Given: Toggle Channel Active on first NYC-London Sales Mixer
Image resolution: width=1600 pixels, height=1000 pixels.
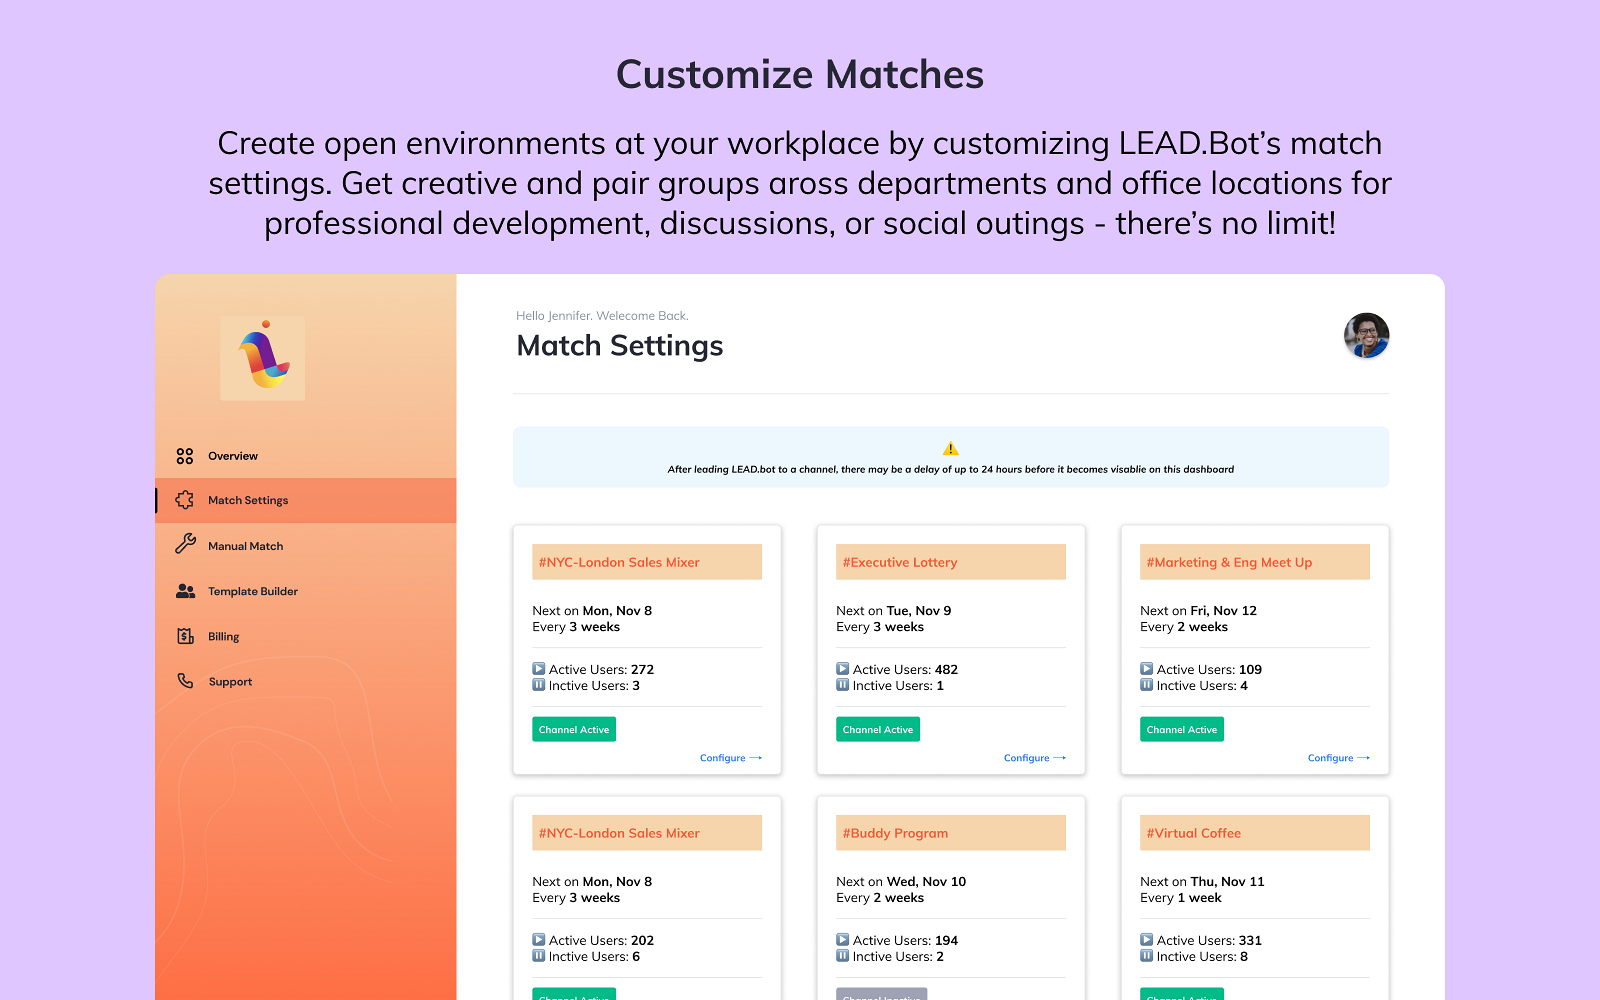Looking at the screenshot, I should point(574,730).
